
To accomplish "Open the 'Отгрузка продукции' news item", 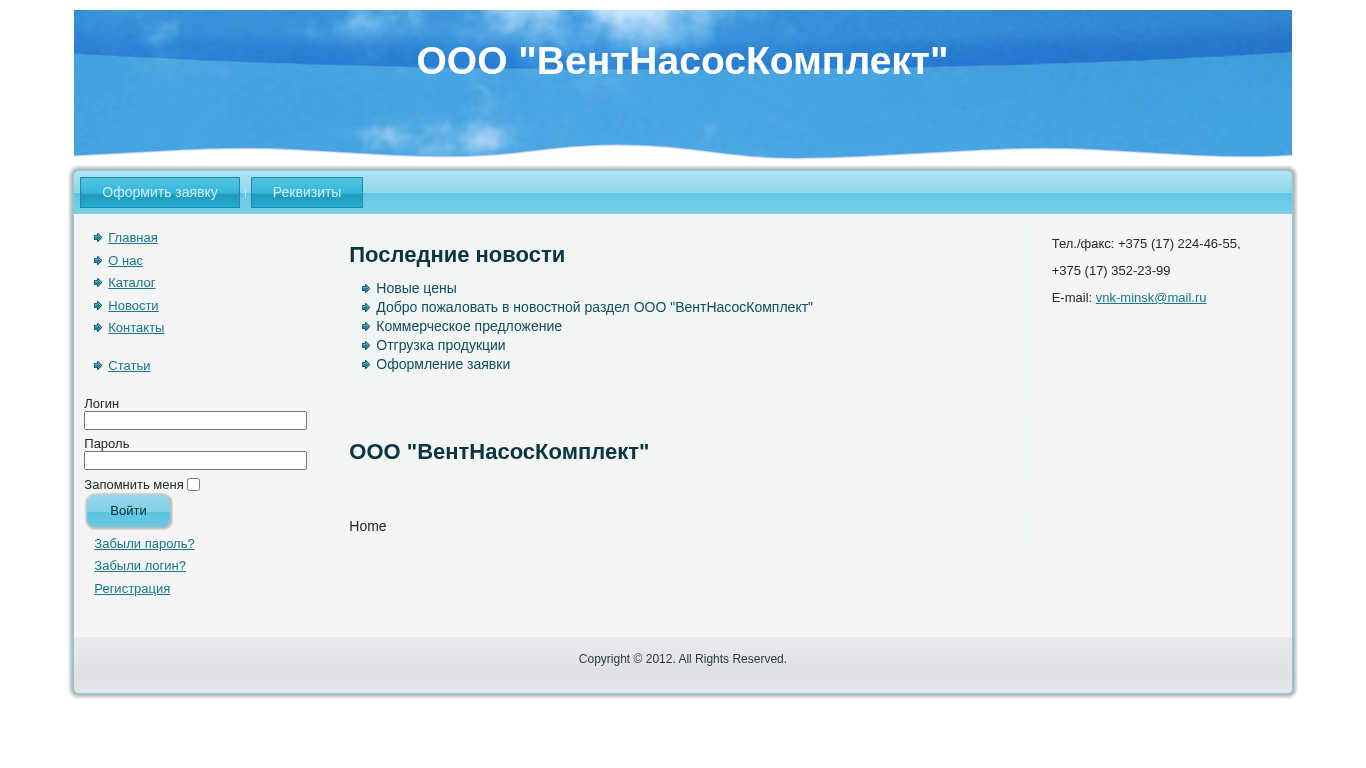I will coord(440,345).
